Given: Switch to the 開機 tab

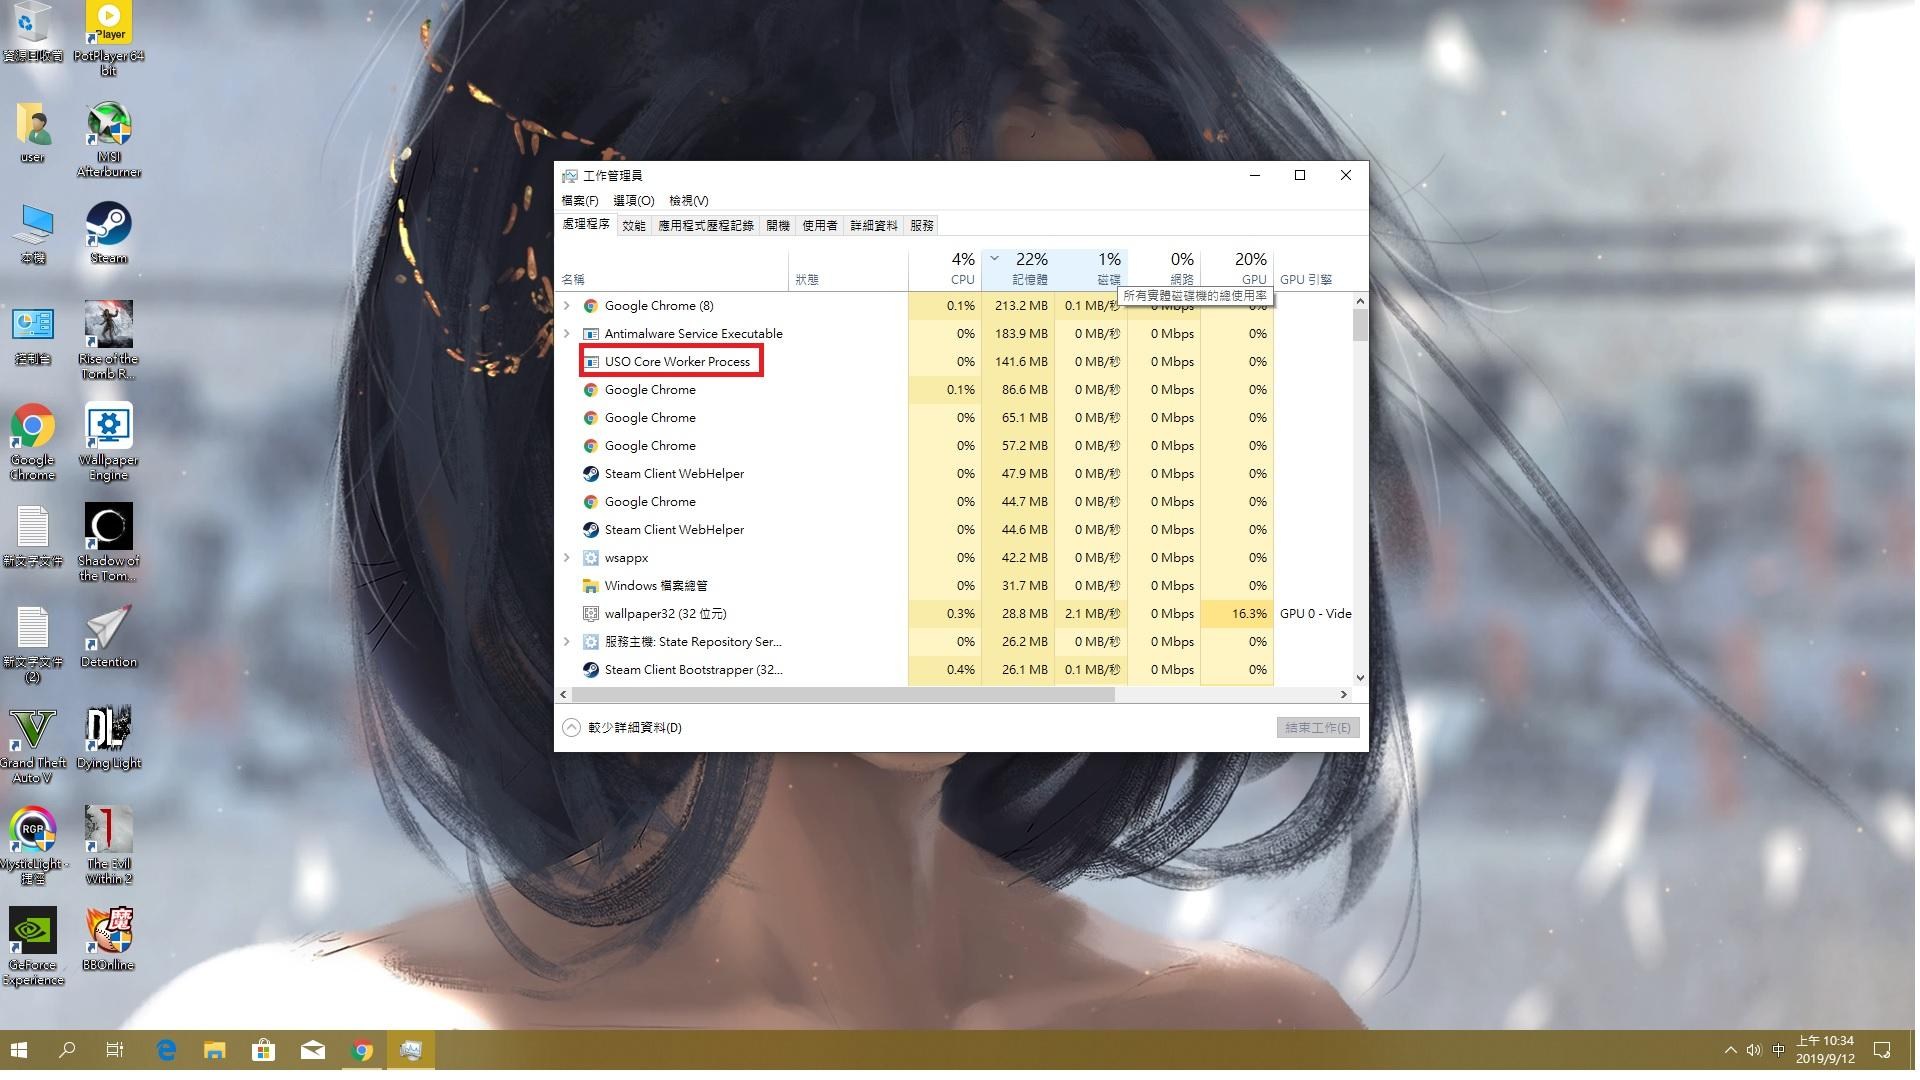Looking at the screenshot, I should click(x=778, y=226).
